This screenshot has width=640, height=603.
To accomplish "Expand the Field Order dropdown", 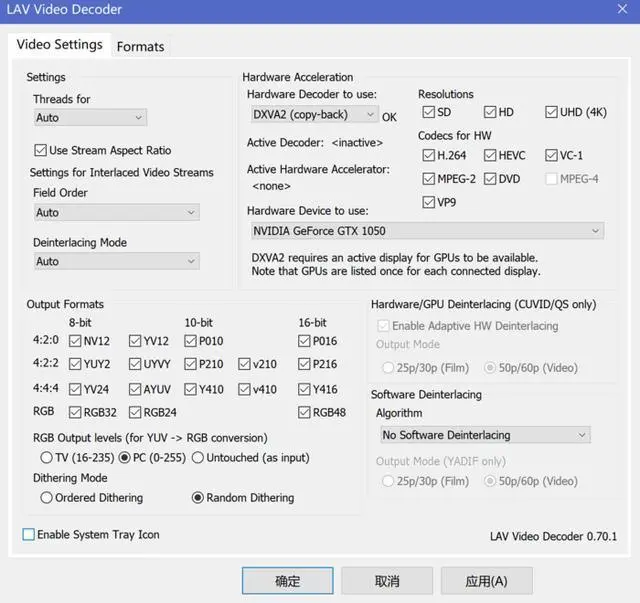I will click(x=117, y=212).
